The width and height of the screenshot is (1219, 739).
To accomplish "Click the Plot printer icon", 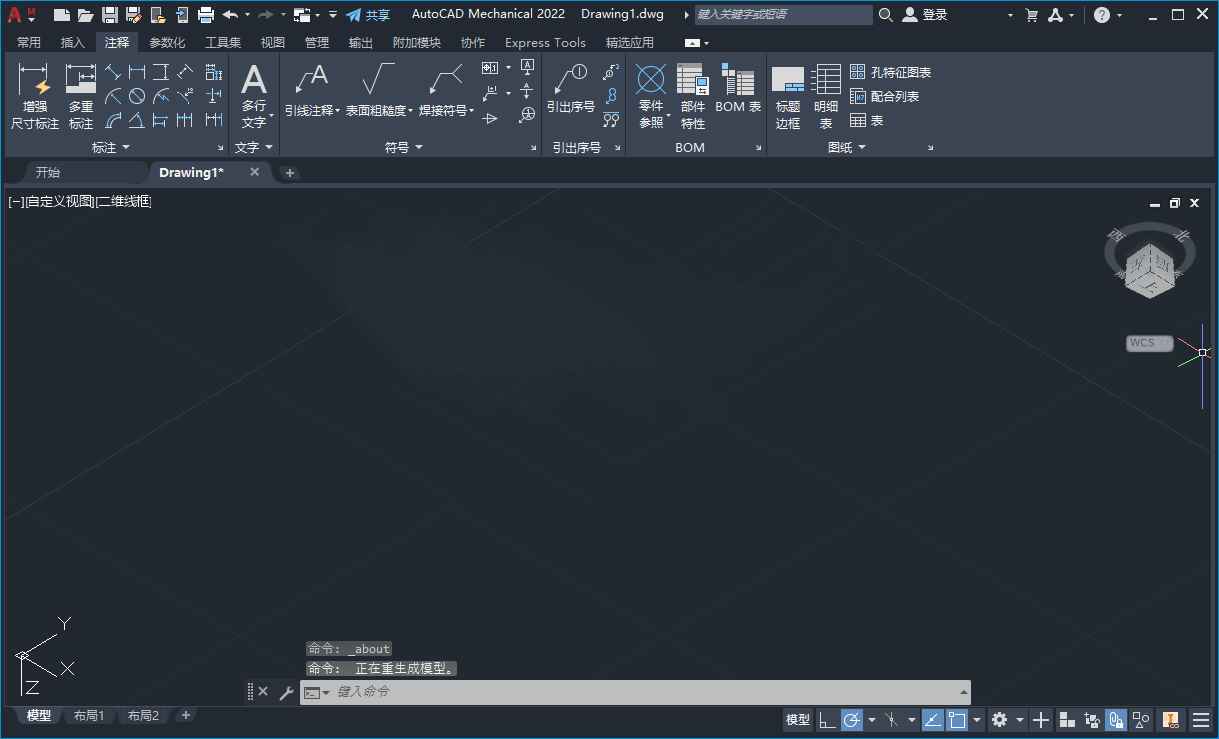I will 206,15.
